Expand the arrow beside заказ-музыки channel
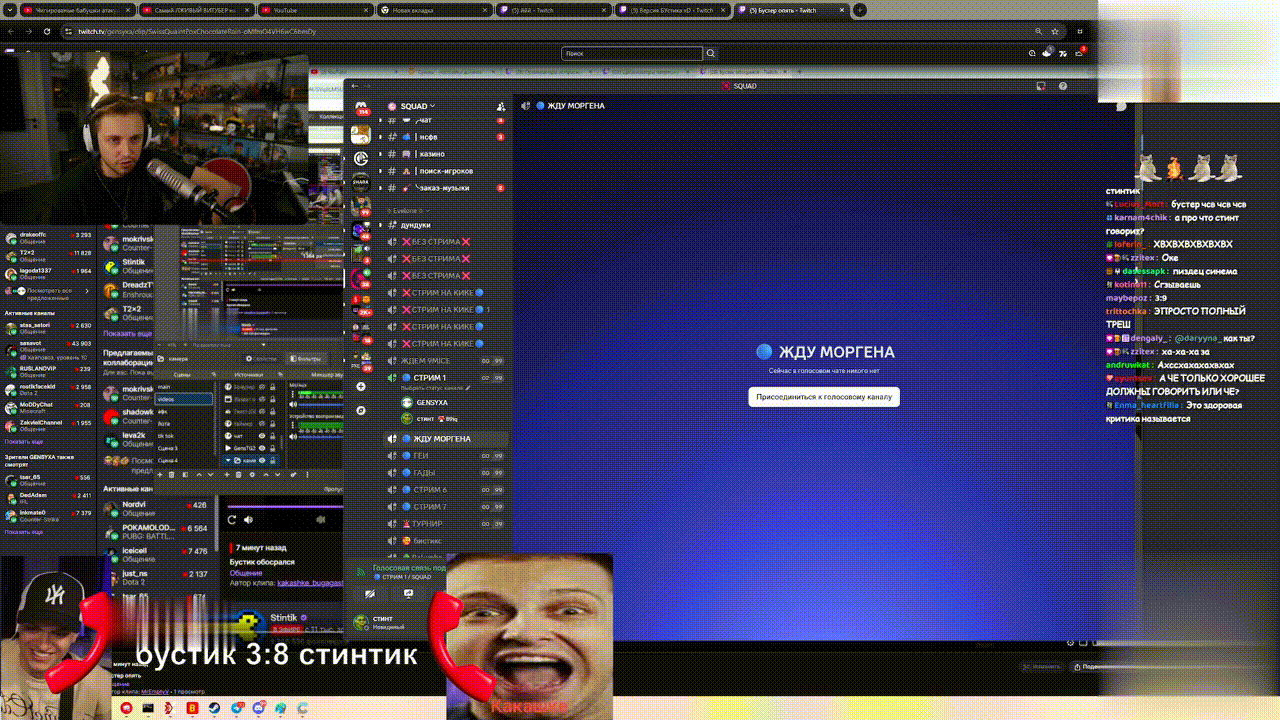Viewport: 1280px width, 720px height. tap(381, 188)
